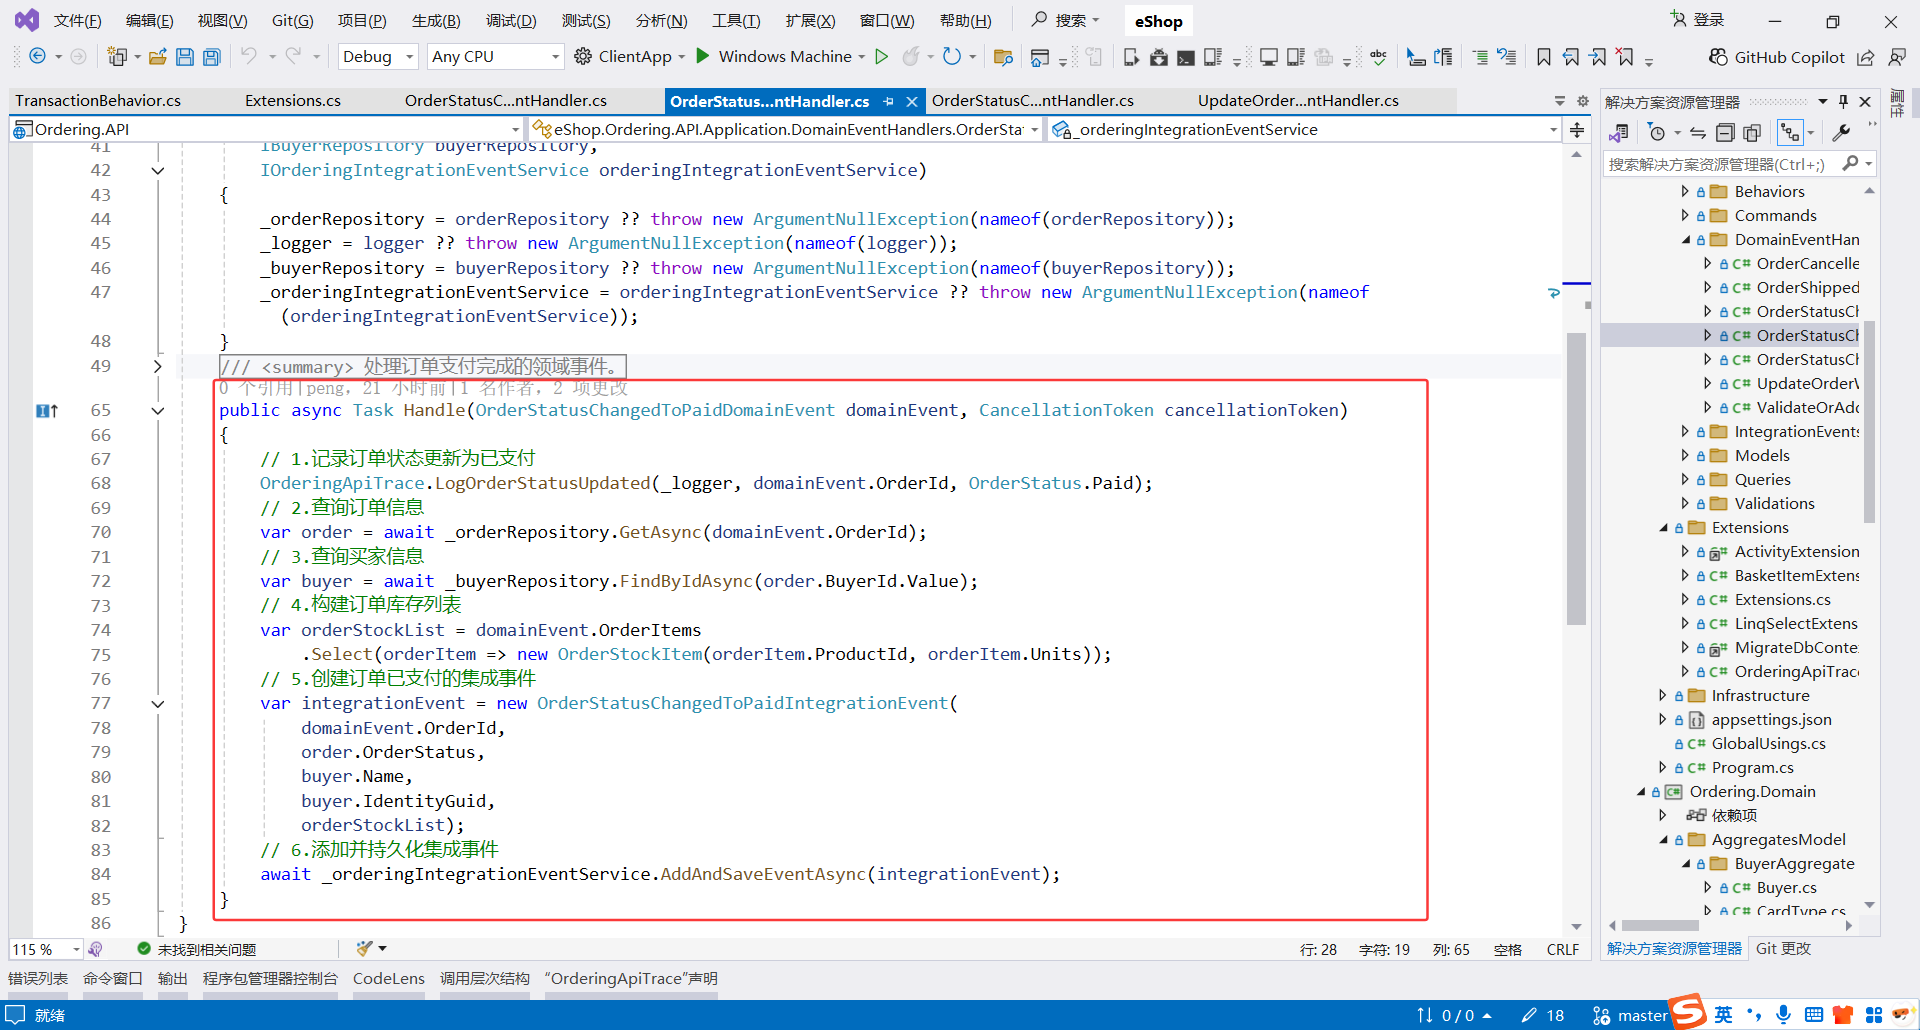Viewport: 1920px width, 1030px height.
Task: Open GitHub Copilot from the toolbar
Action: [1777, 57]
